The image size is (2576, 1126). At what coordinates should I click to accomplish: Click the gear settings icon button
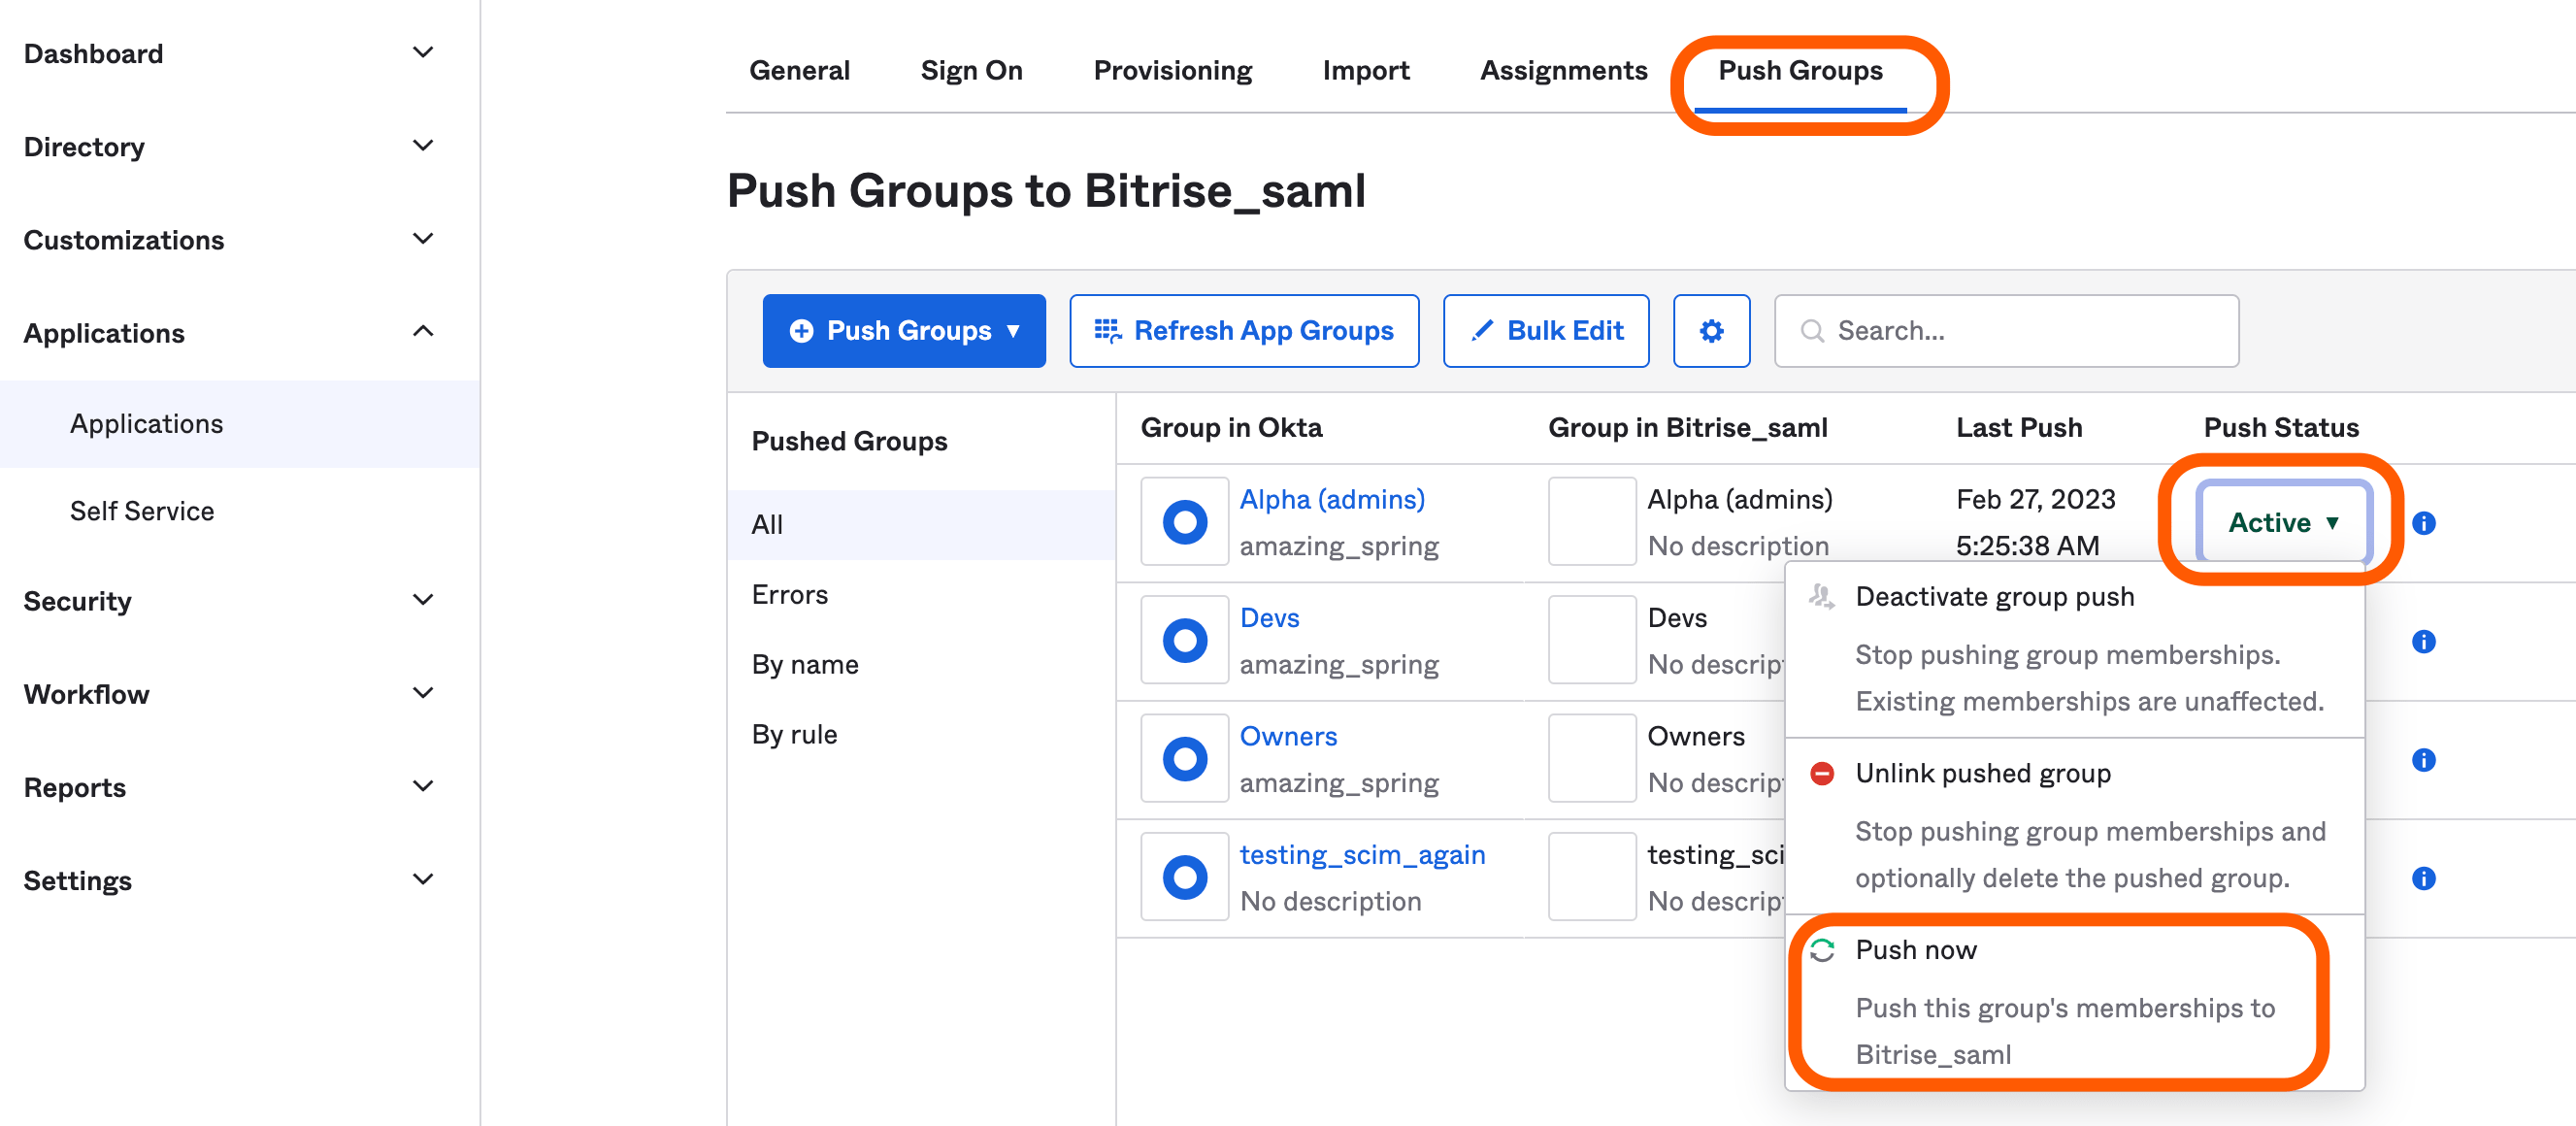[1711, 331]
